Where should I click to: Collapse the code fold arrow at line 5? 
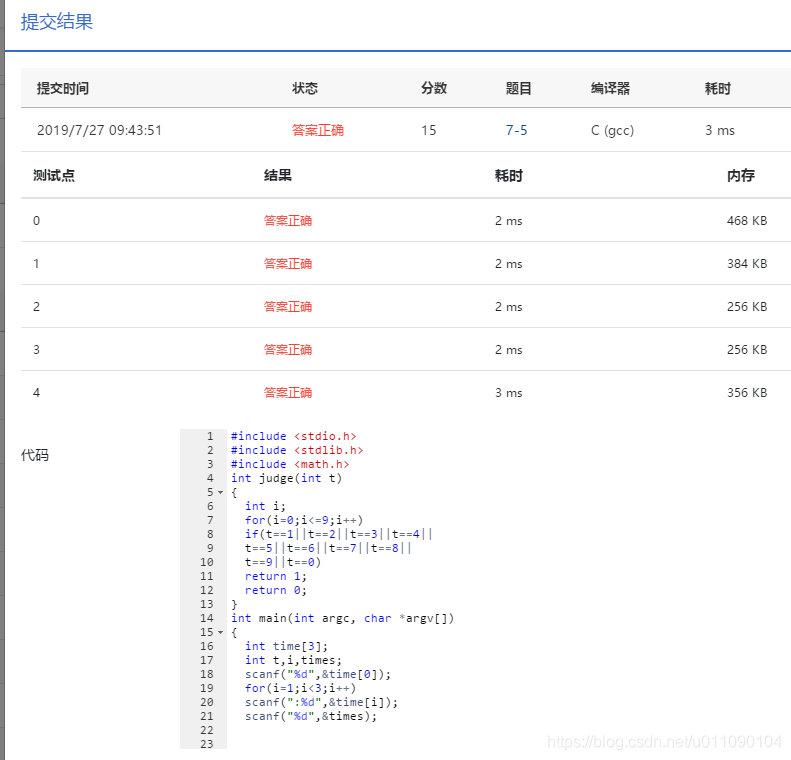click(x=220, y=492)
